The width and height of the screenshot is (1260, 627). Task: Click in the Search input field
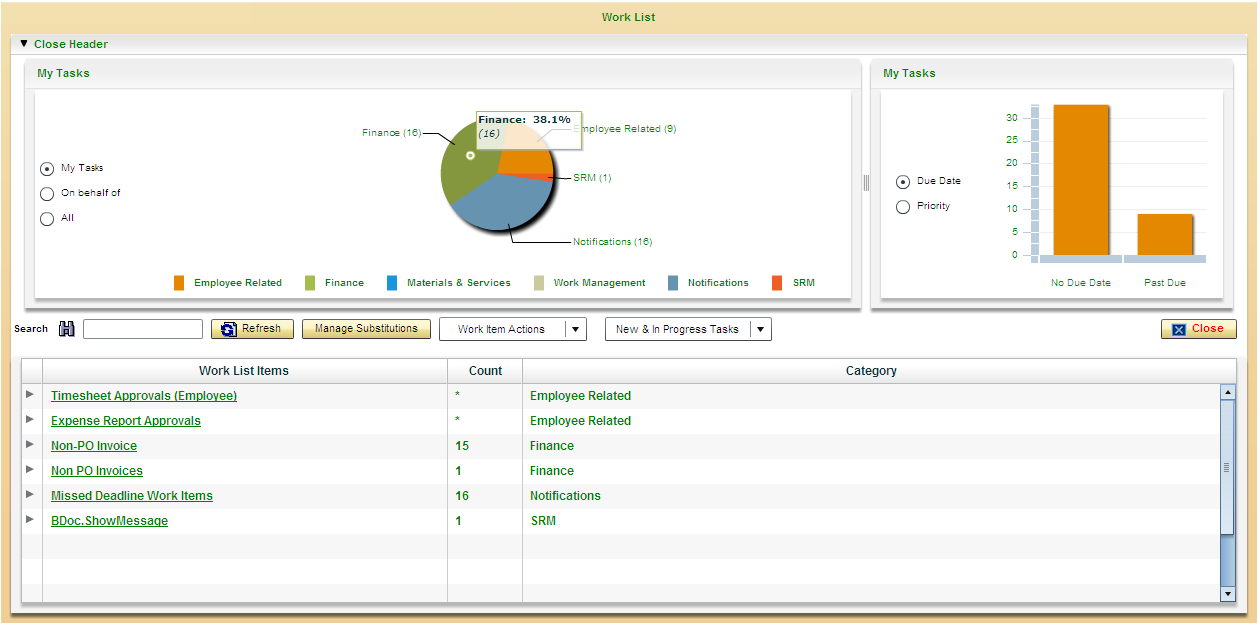pos(143,329)
